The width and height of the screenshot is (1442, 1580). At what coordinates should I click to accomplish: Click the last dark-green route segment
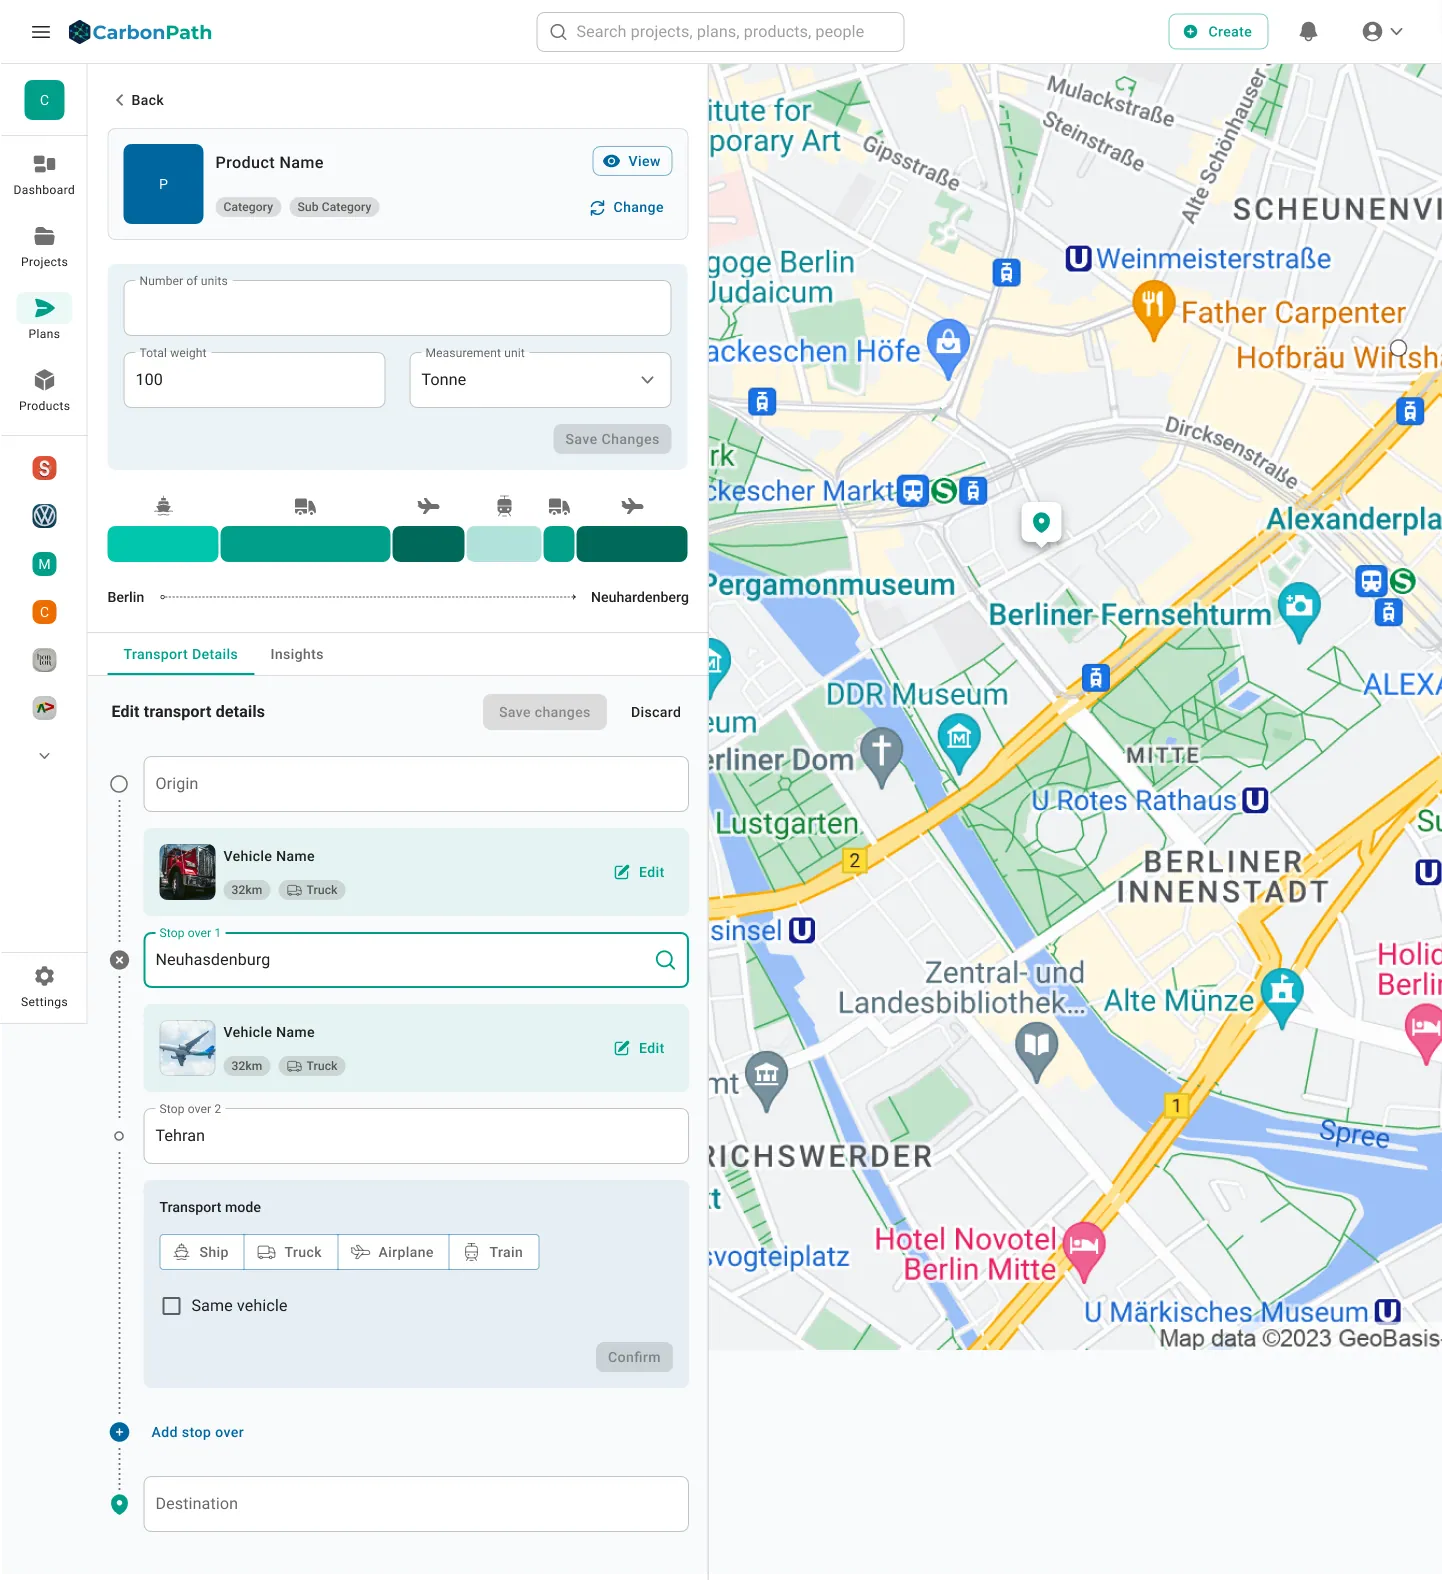point(632,544)
